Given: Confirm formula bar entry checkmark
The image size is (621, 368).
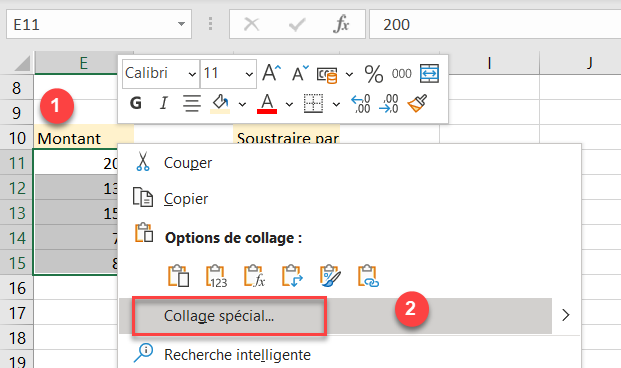Looking at the screenshot, I should coord(297,25).
